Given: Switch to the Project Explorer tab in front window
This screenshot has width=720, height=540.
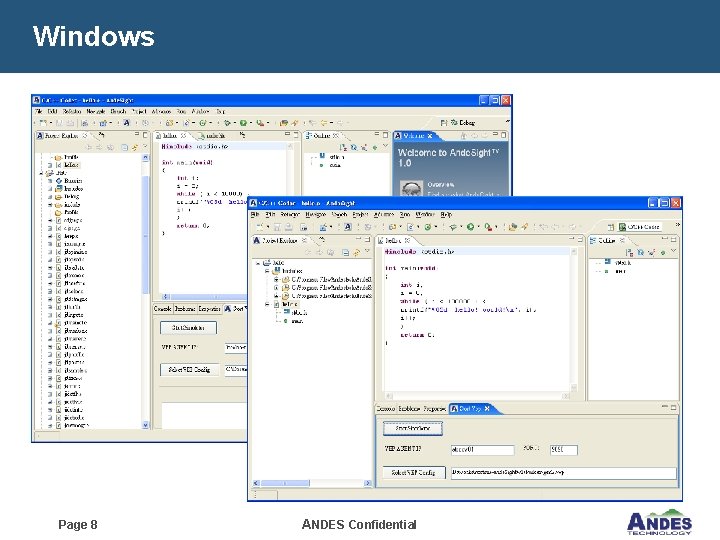Looking at the screenshot, I should point(280,240).
